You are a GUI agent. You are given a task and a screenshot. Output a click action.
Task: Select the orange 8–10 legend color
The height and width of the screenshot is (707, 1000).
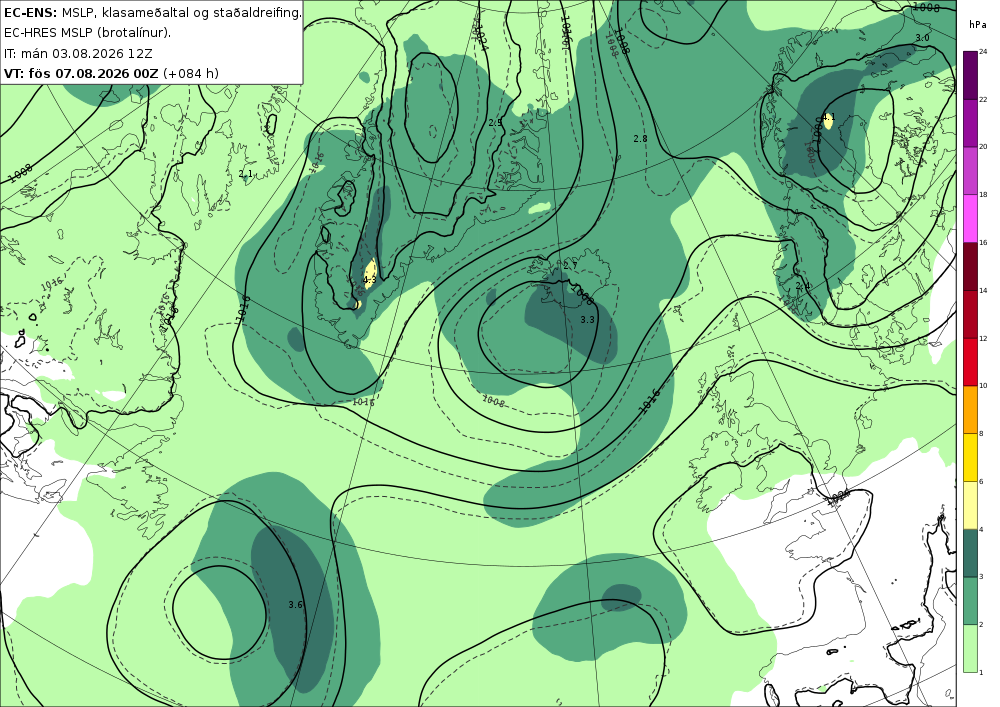pos(971,409)
